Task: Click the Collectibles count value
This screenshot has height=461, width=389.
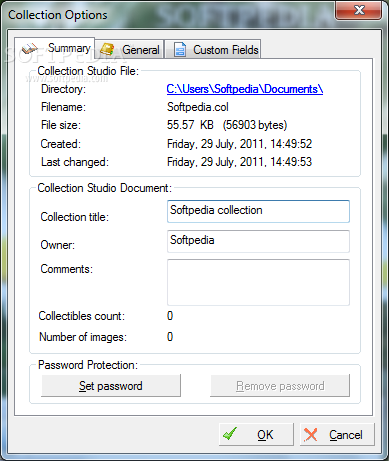Action: point(170,316)
